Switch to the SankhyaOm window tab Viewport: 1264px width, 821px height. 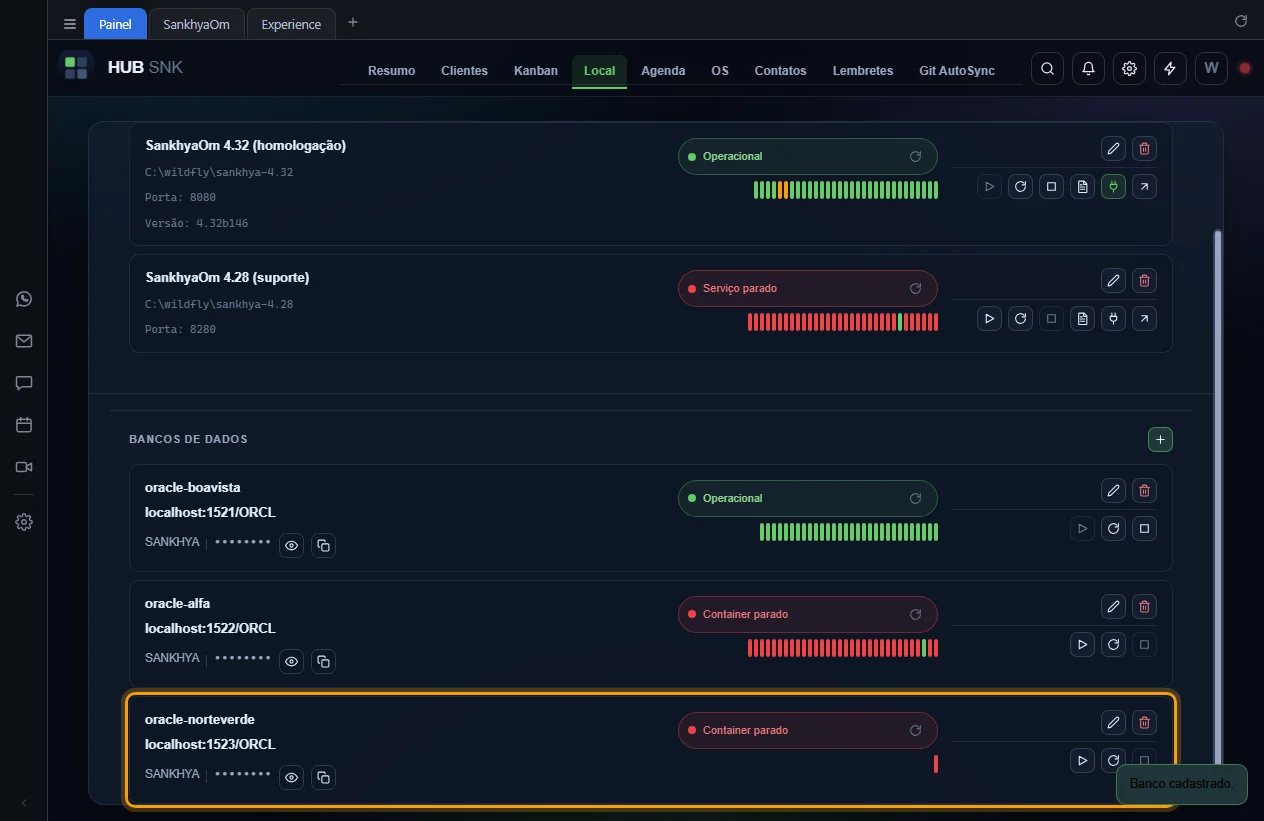tap(196, 24)
